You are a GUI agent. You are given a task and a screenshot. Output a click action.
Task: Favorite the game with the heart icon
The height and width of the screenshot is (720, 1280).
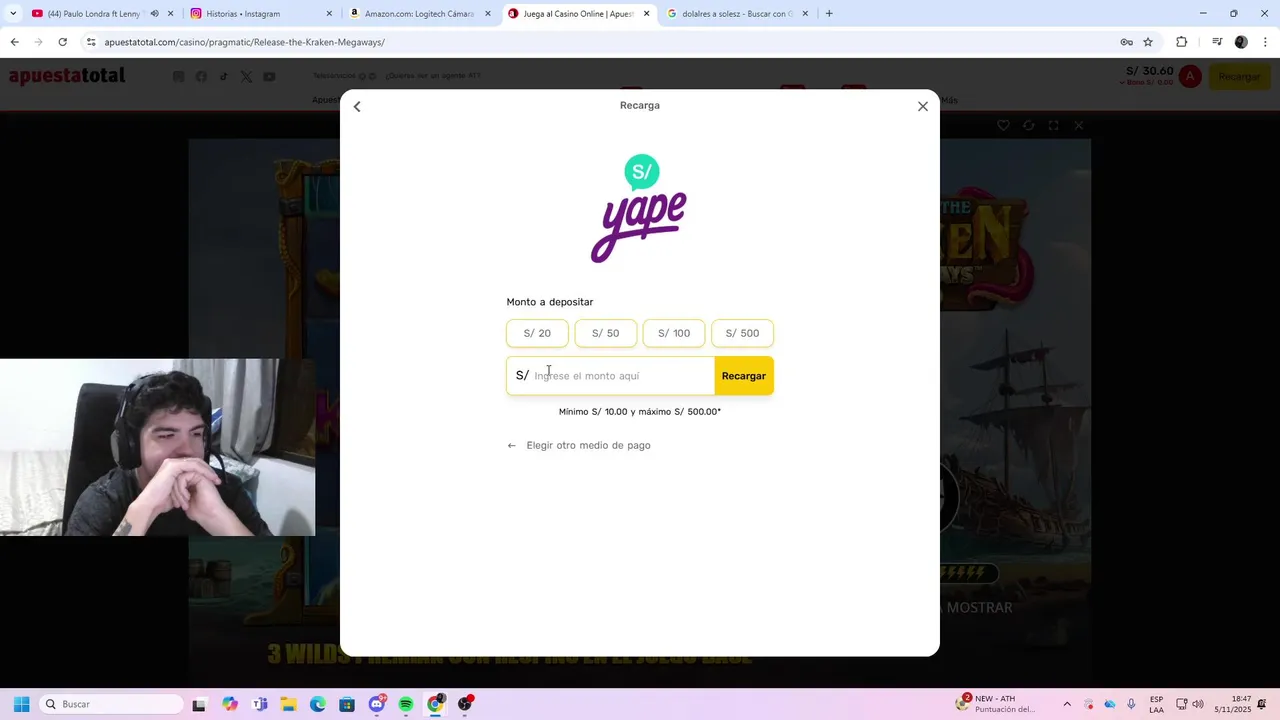coord(1003,125)
